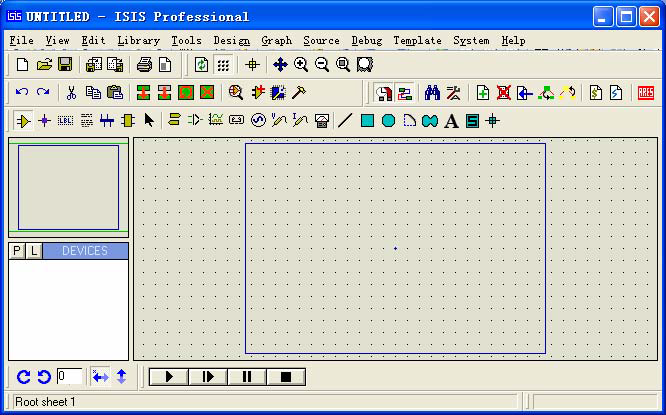The height and width of the screenshot is (415, 666).
Task: Click the zoom to whole sheet icon
Action: tap(343, 65)
